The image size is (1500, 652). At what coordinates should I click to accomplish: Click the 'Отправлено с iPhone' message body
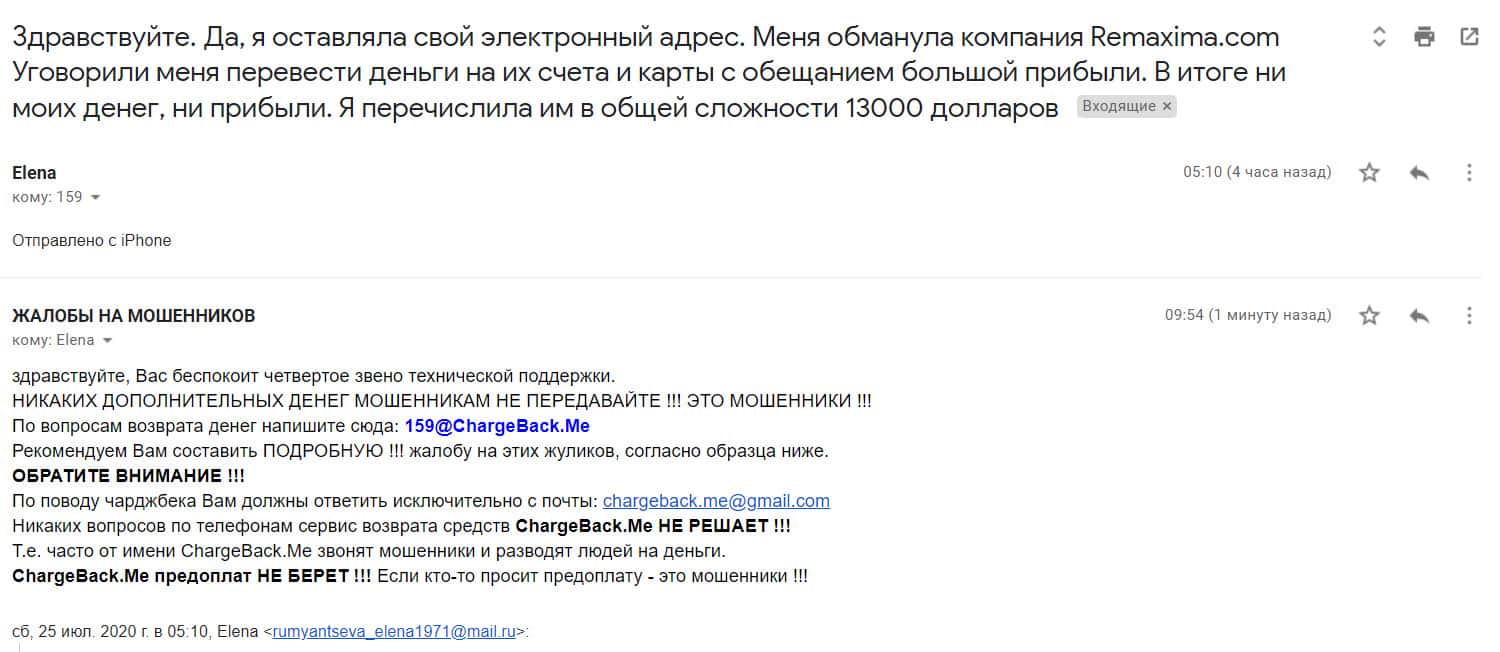click(92, 240)
